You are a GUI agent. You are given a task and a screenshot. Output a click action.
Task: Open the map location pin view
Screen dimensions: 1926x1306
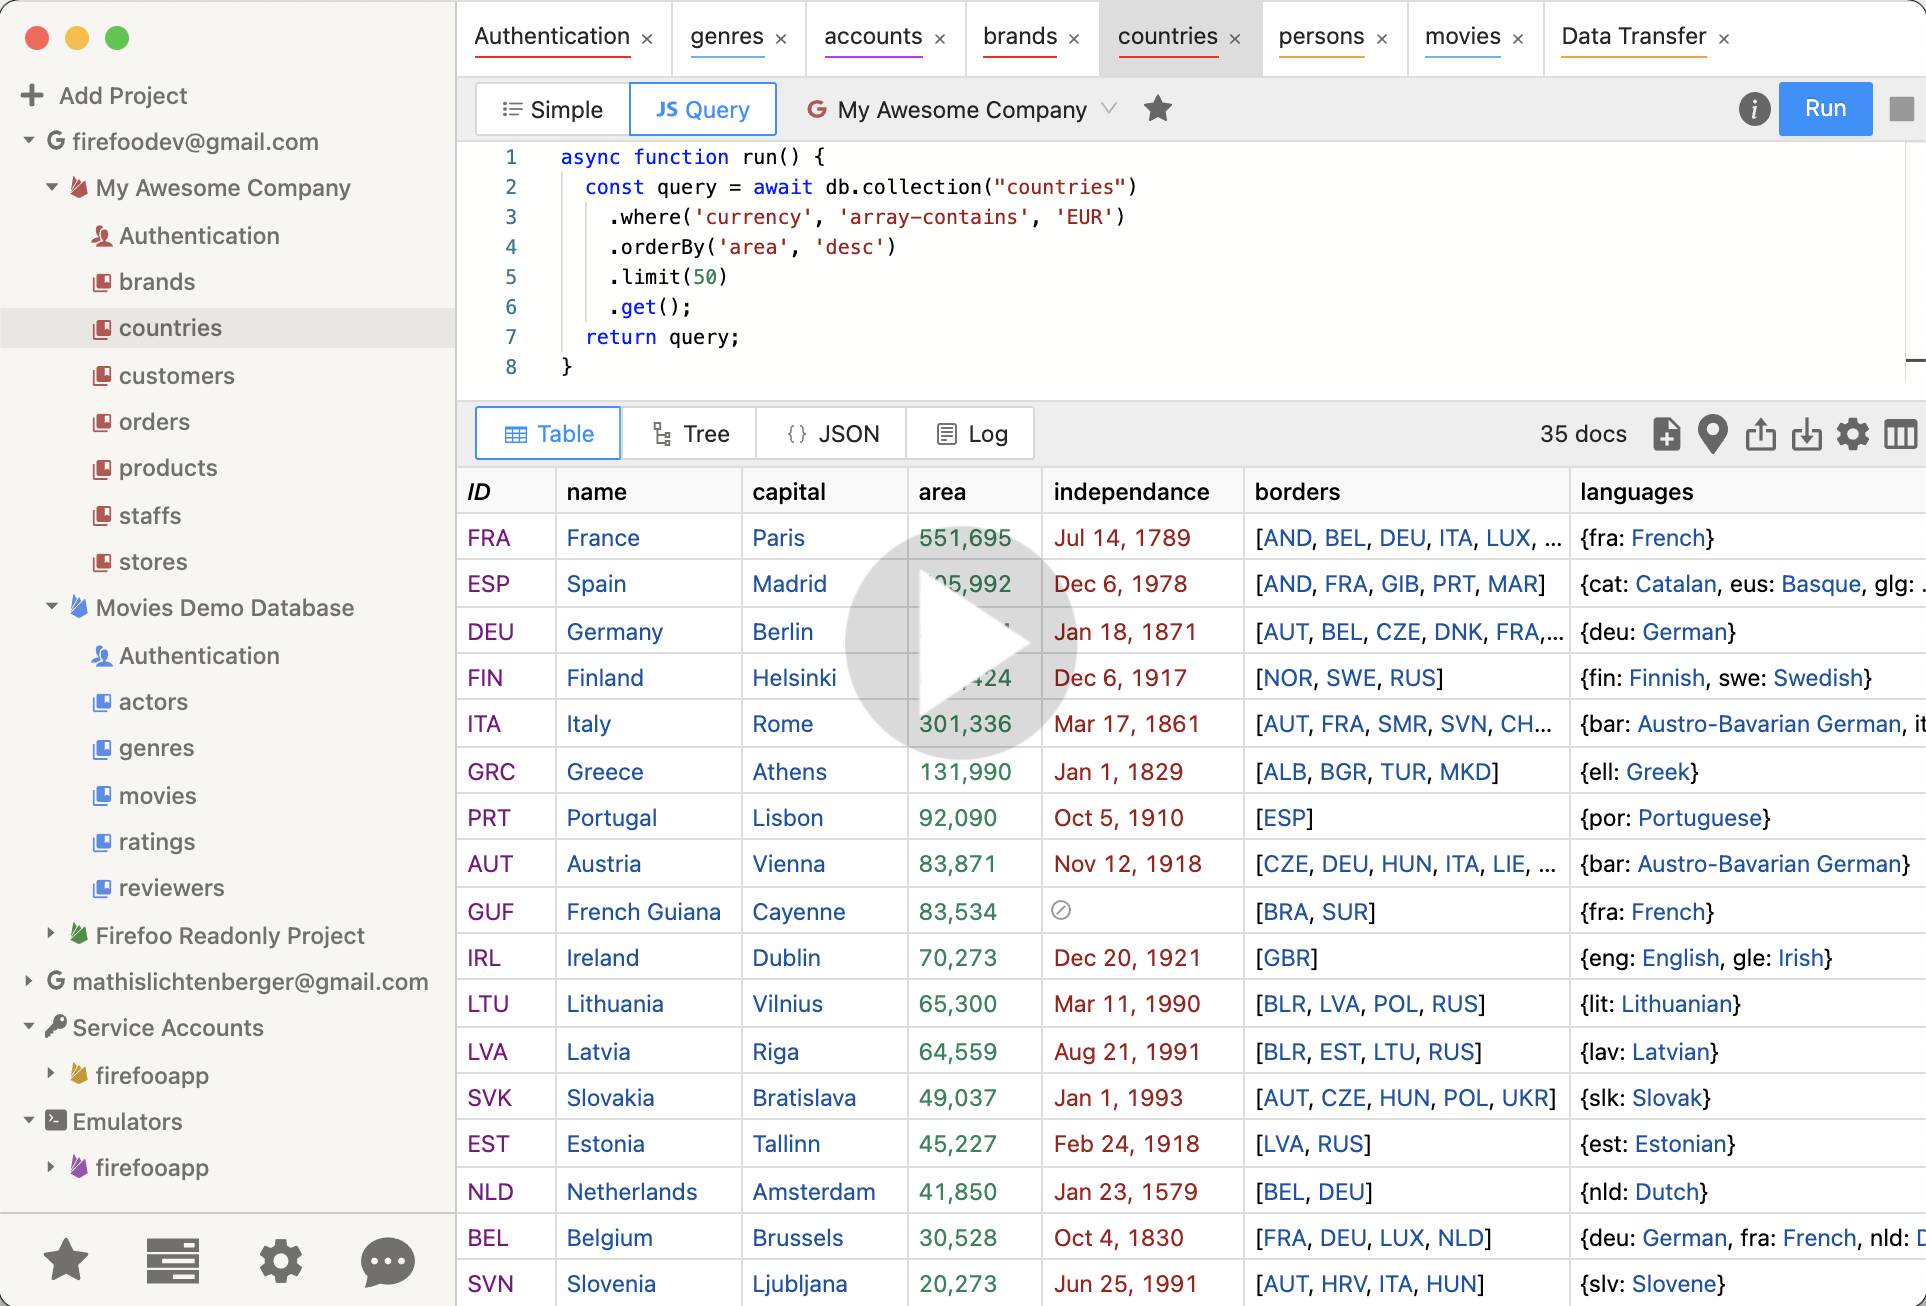[1712, 434]
